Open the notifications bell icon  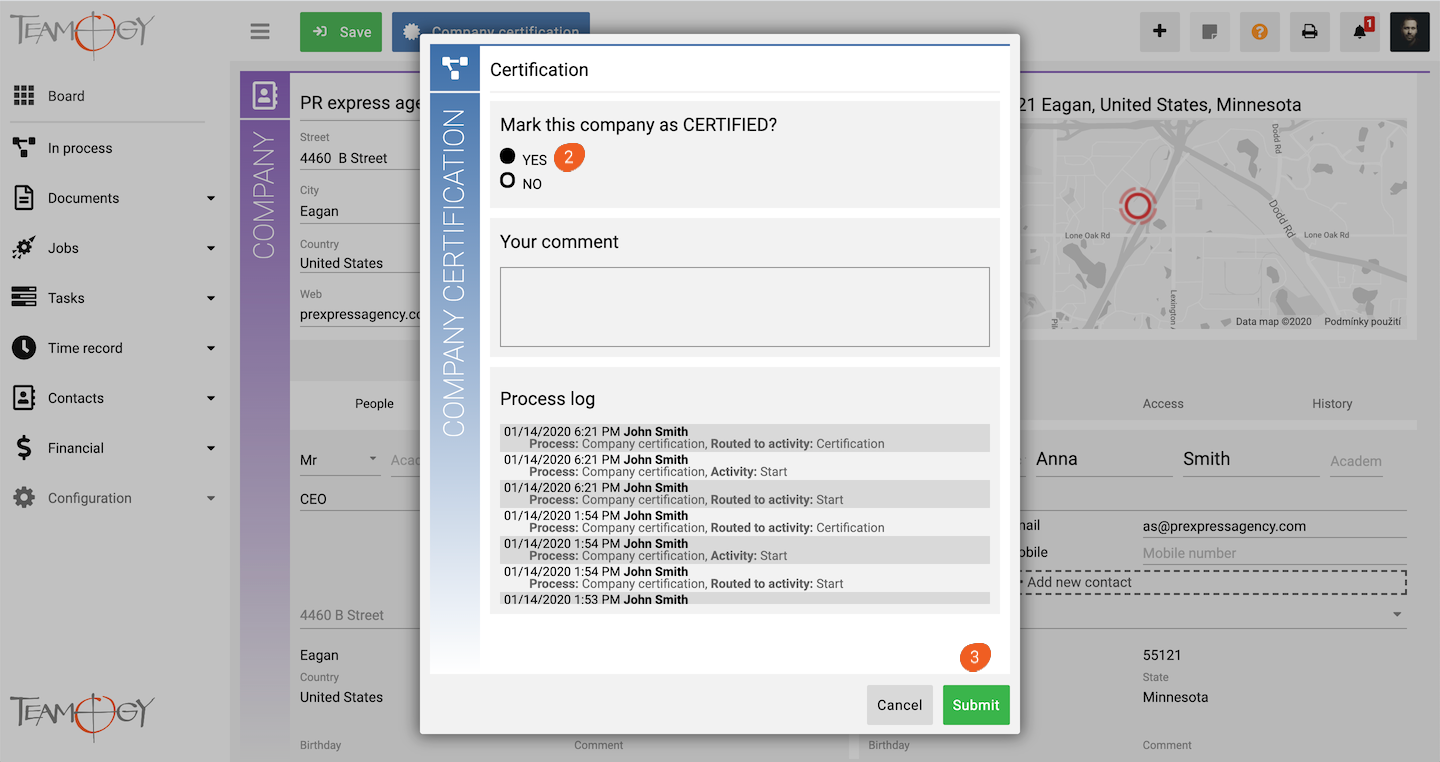coord(1360,32)
